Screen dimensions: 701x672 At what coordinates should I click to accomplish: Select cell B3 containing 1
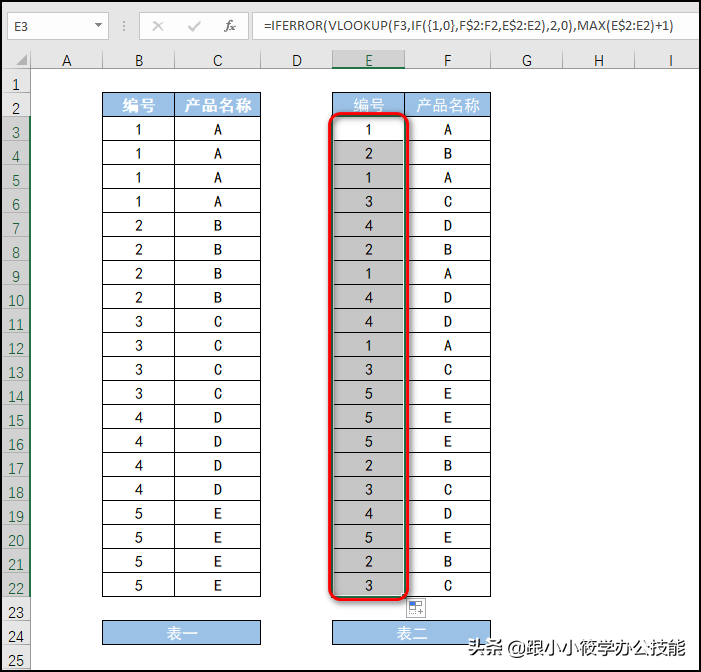pos(139,129)
